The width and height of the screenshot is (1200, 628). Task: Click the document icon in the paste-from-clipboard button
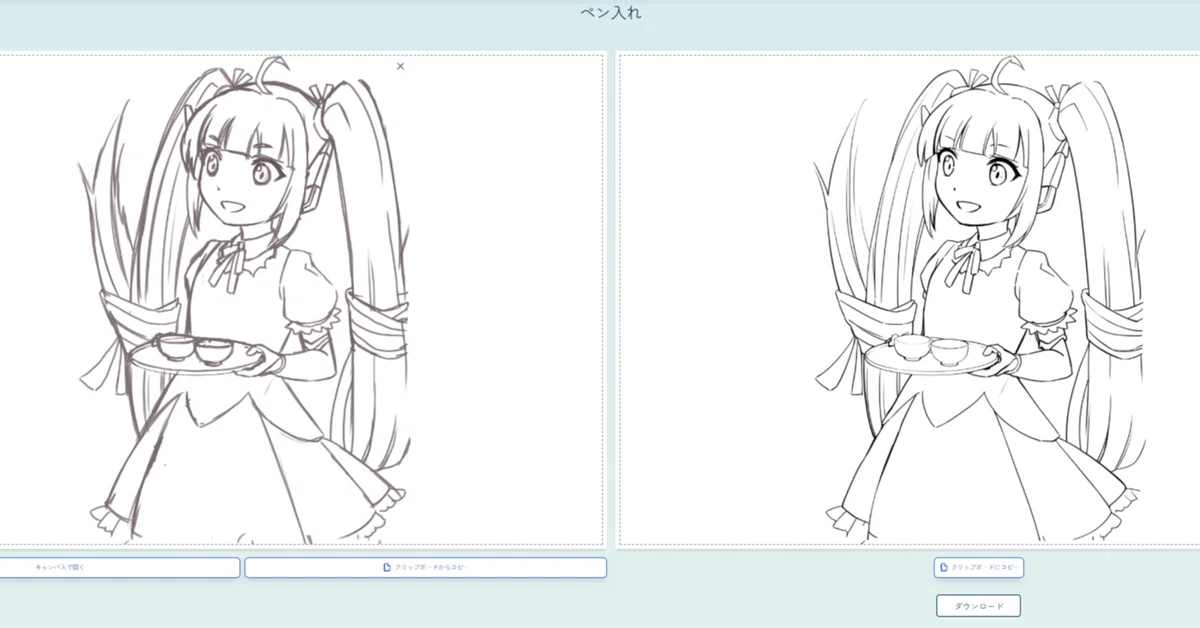(387, 567)
